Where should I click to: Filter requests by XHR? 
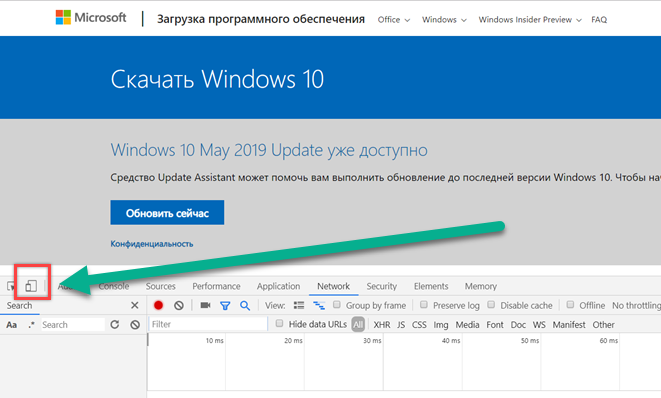tap(382, 325)
